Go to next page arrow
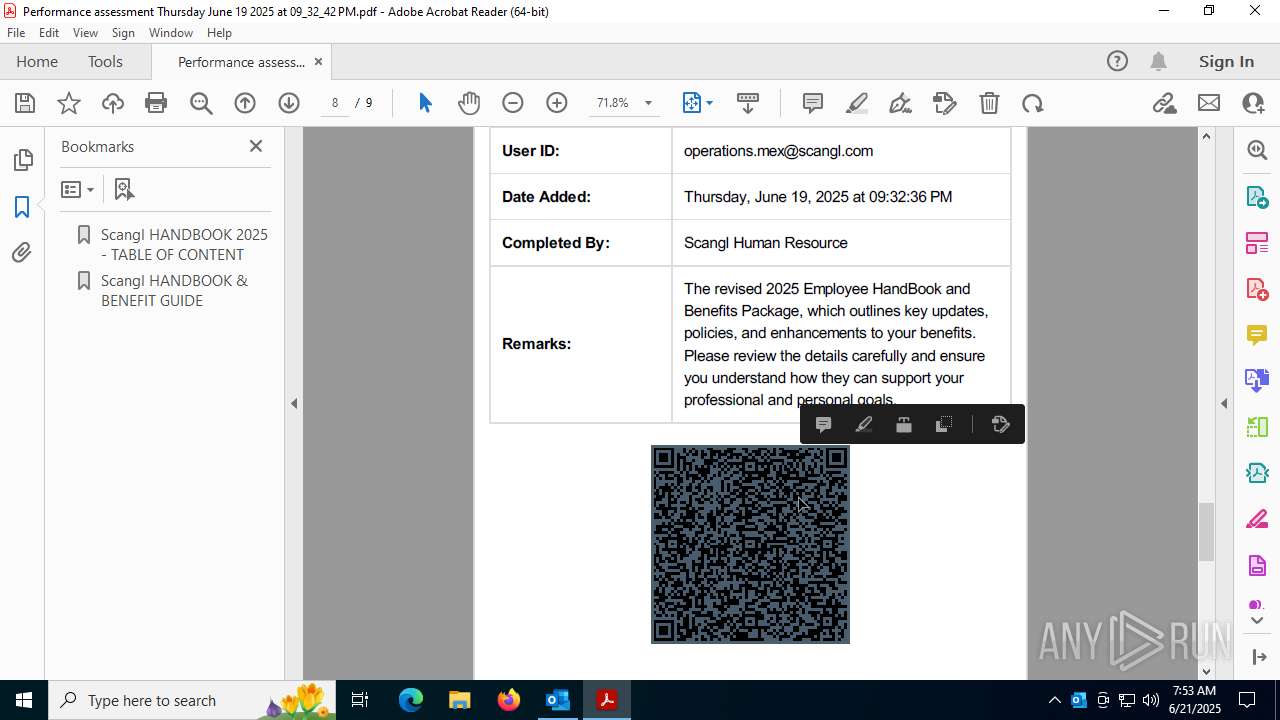Viewport: 1280px width, 720px height. click(289, 103)
